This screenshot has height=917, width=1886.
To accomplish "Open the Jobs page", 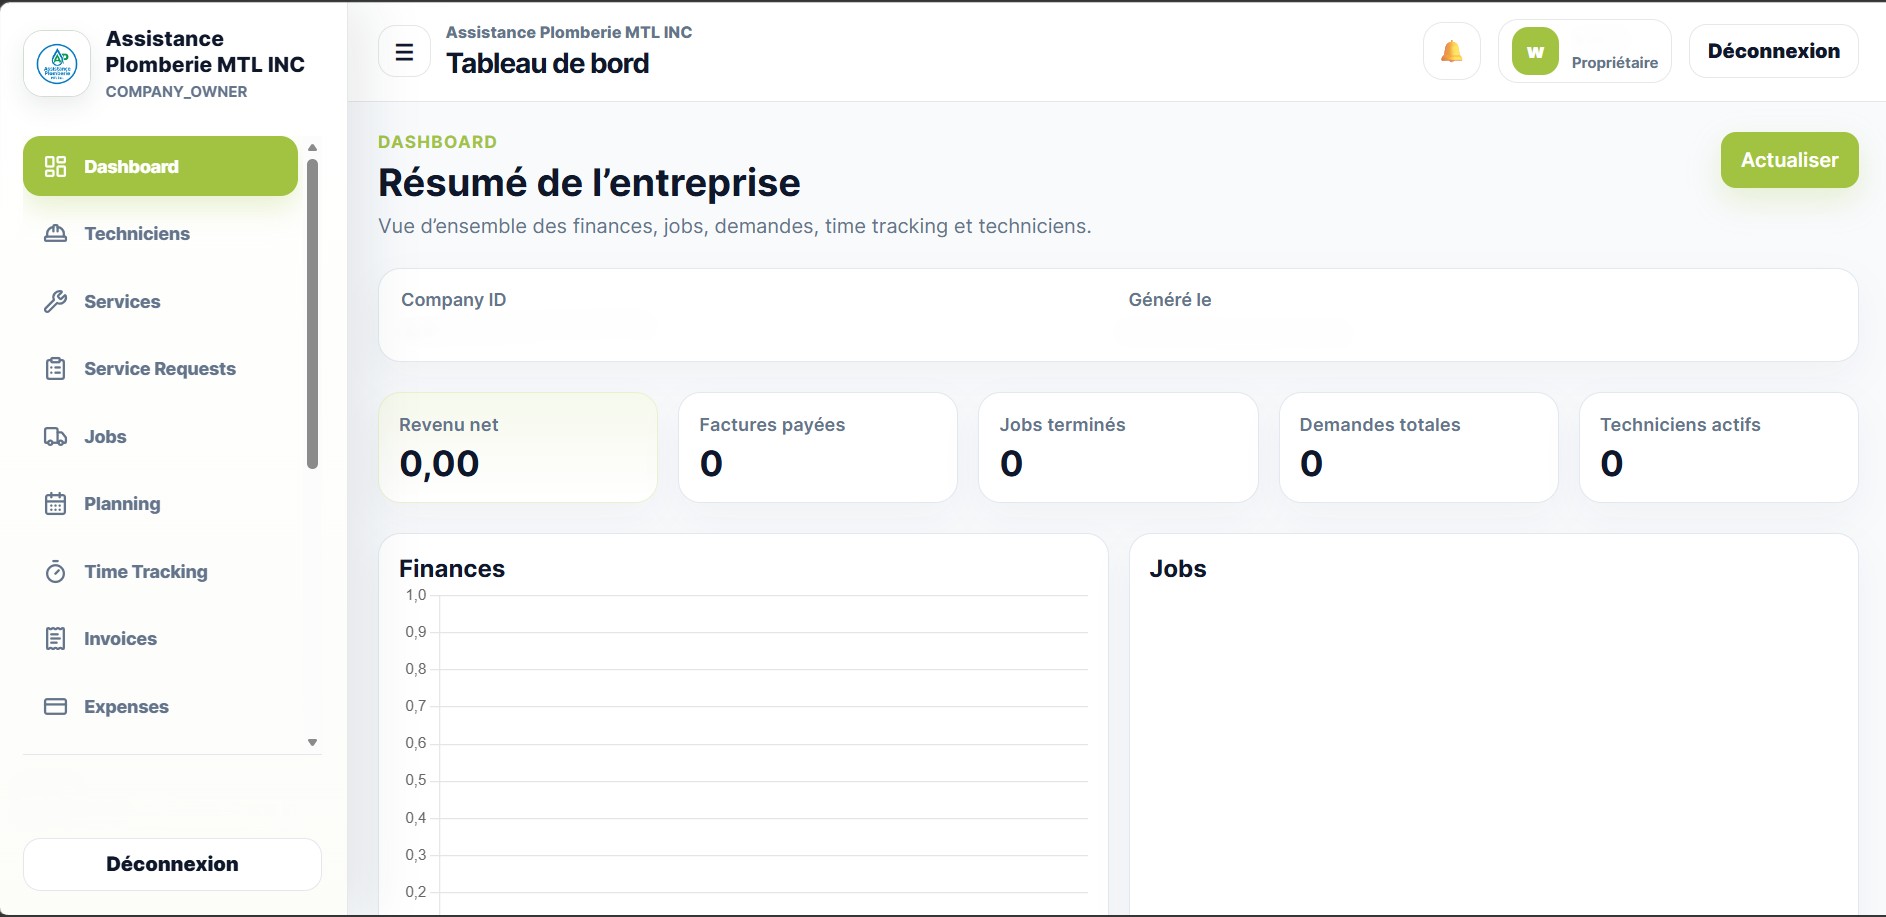I will (160, 437).
